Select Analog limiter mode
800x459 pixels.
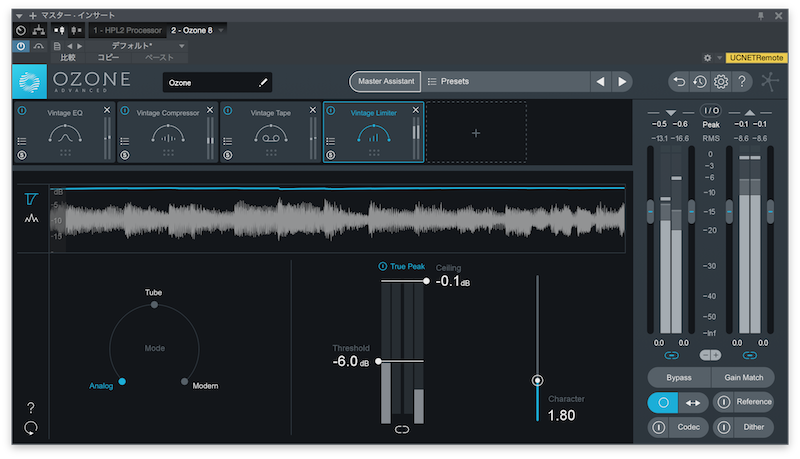click(122, 381)
